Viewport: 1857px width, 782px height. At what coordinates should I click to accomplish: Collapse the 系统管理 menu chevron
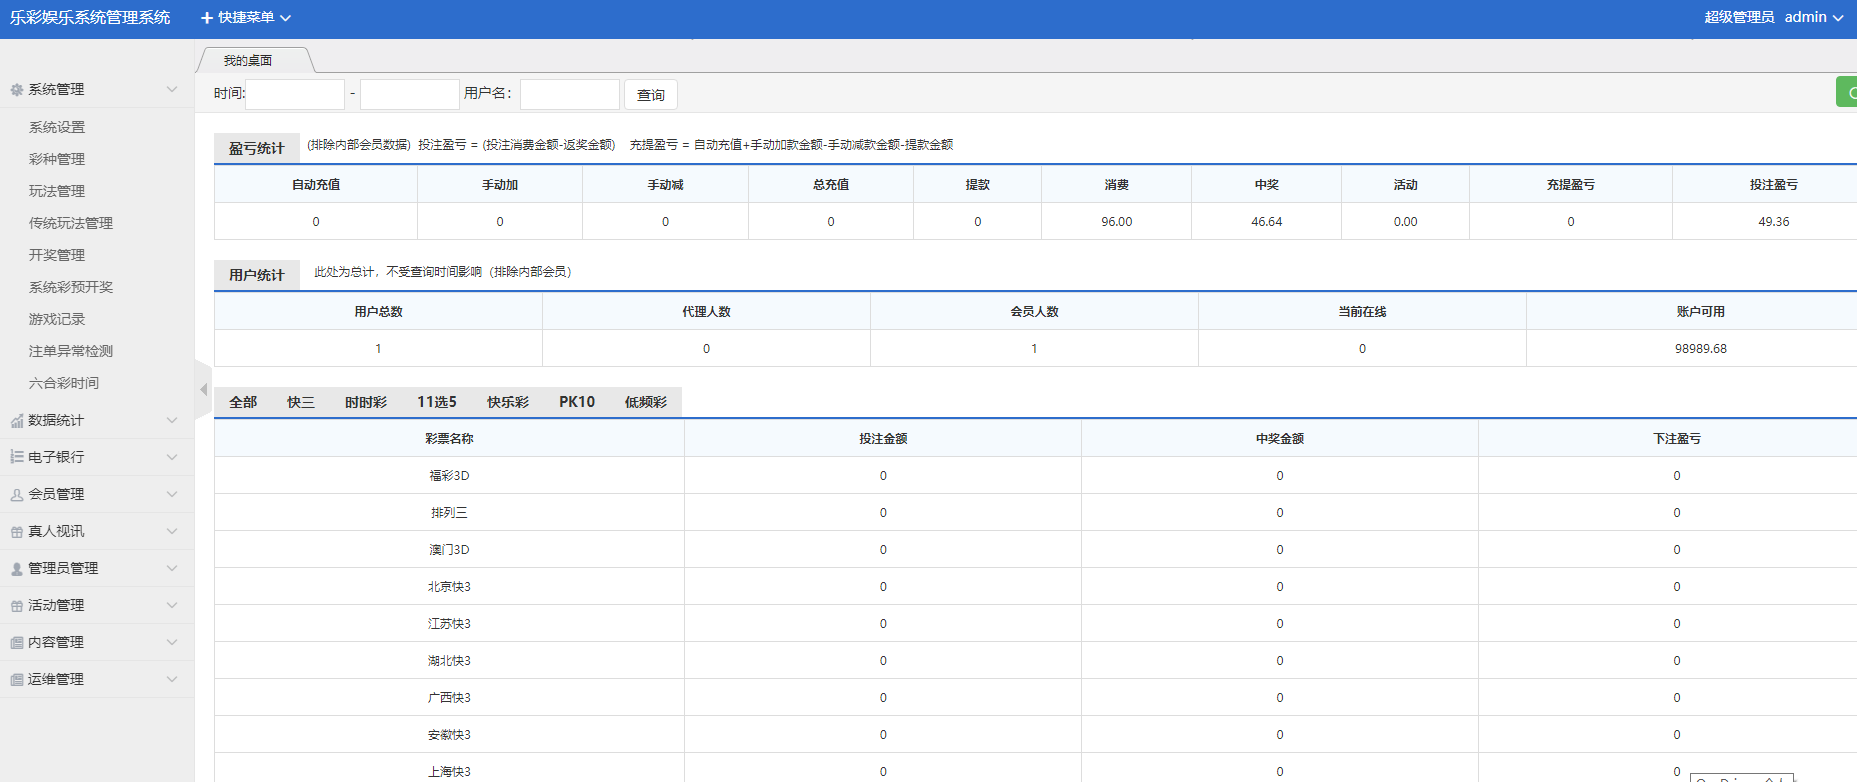tap(172, 90)
